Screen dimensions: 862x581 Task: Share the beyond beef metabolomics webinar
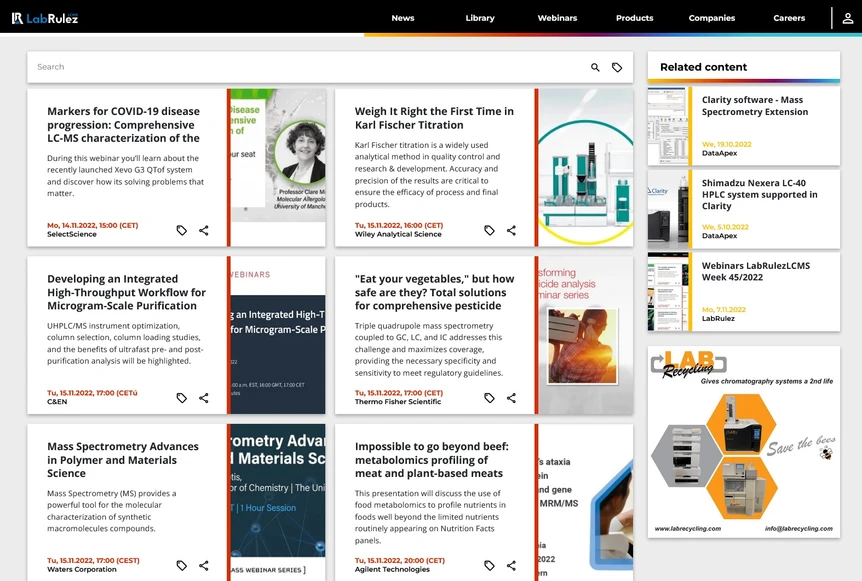[x=511, y=566]
